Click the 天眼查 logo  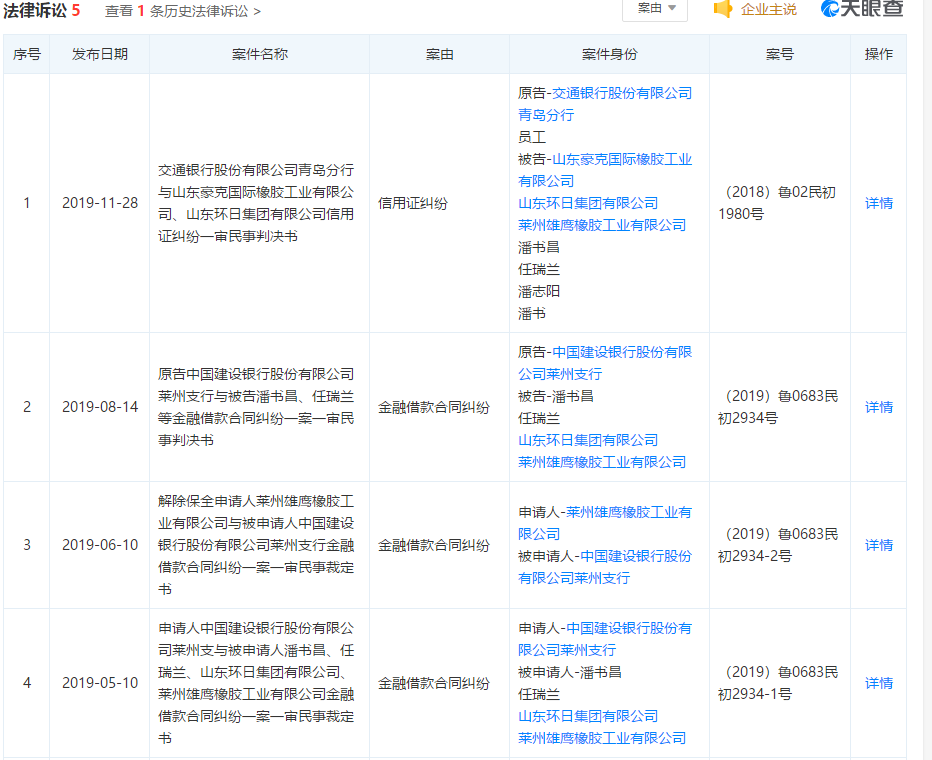click(x=862, y=8)
